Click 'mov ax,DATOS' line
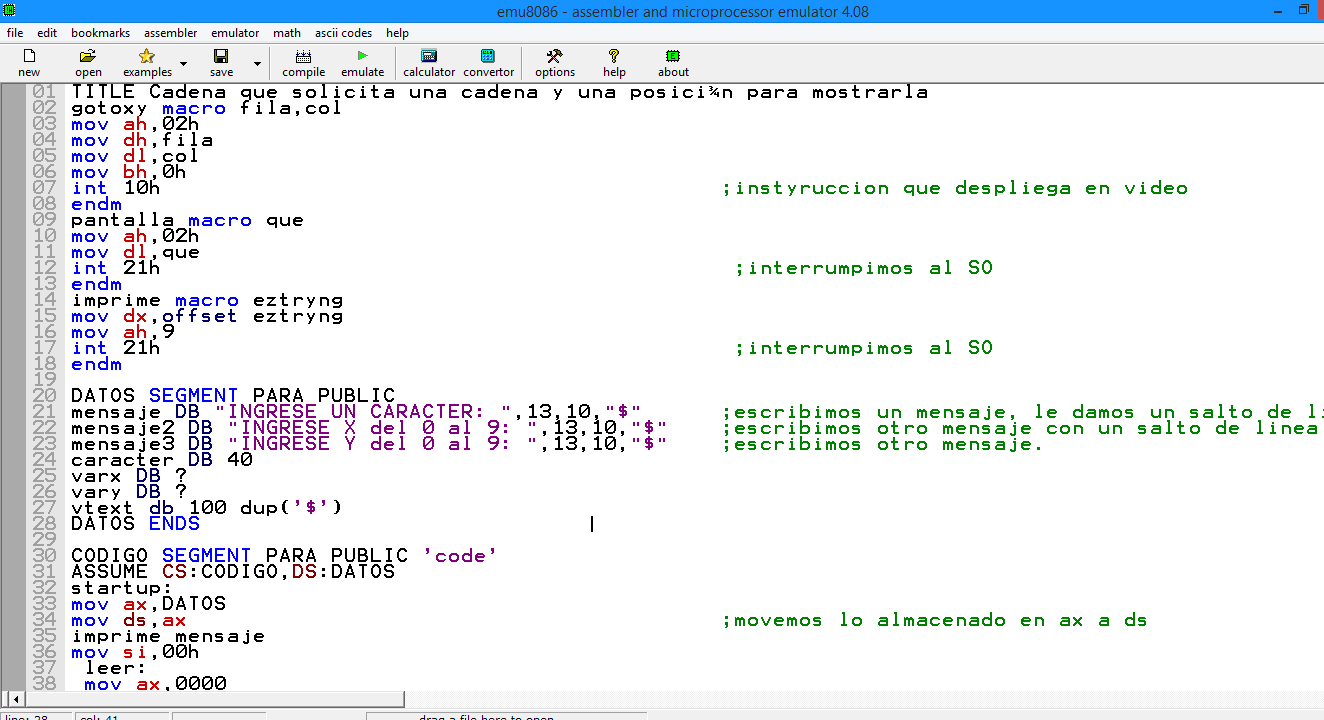The height and width of the screenshot is (720, 1324). tap(148, 604)
